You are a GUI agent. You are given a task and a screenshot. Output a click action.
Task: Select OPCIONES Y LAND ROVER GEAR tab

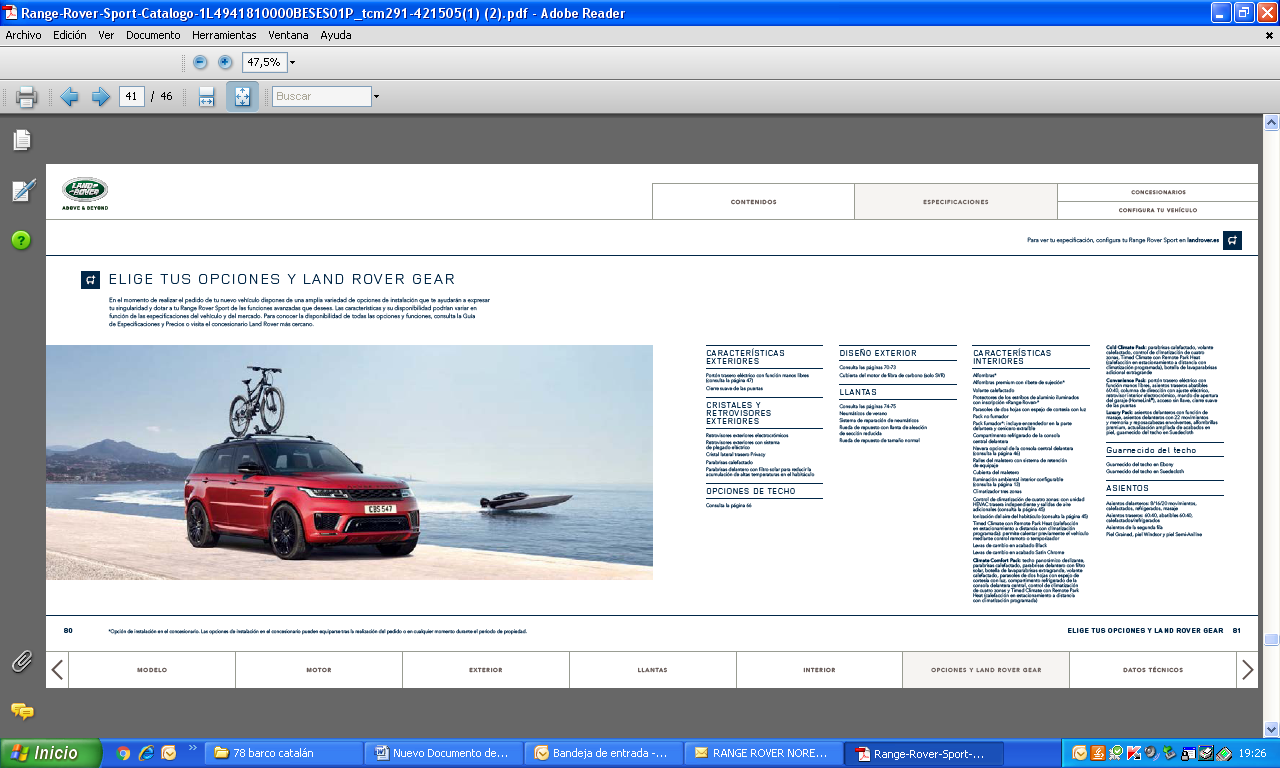(986, 670)
